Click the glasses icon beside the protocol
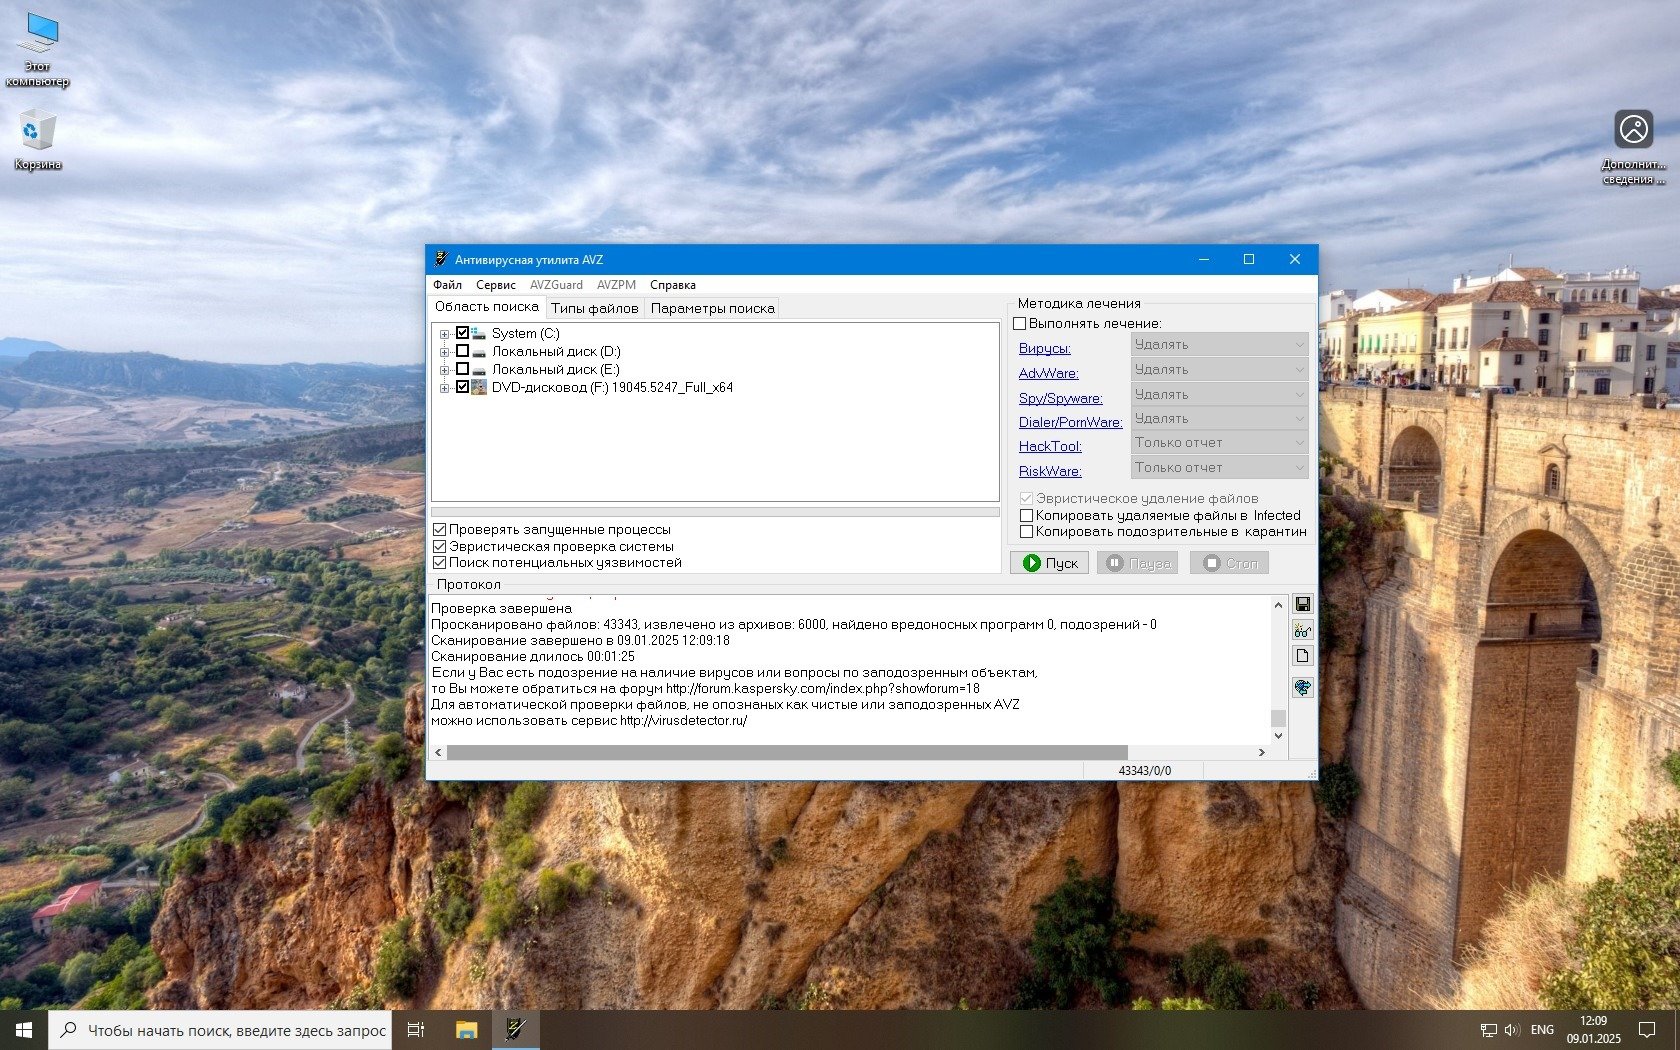 [1302, 630]
